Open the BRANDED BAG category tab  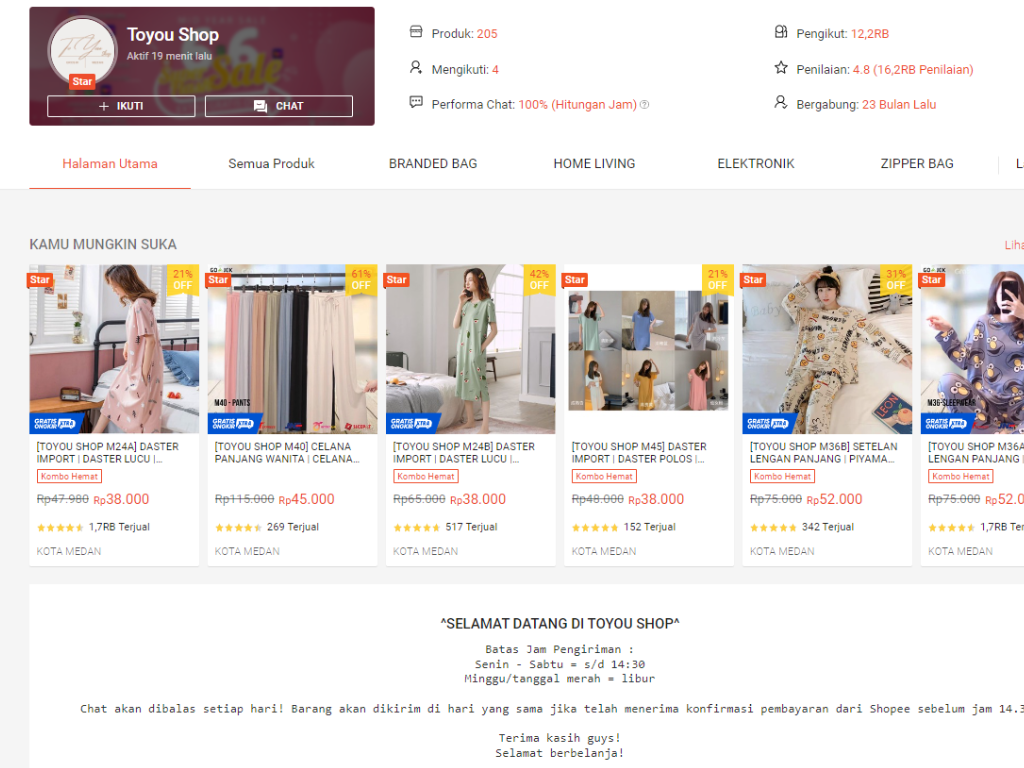(433, 164)
